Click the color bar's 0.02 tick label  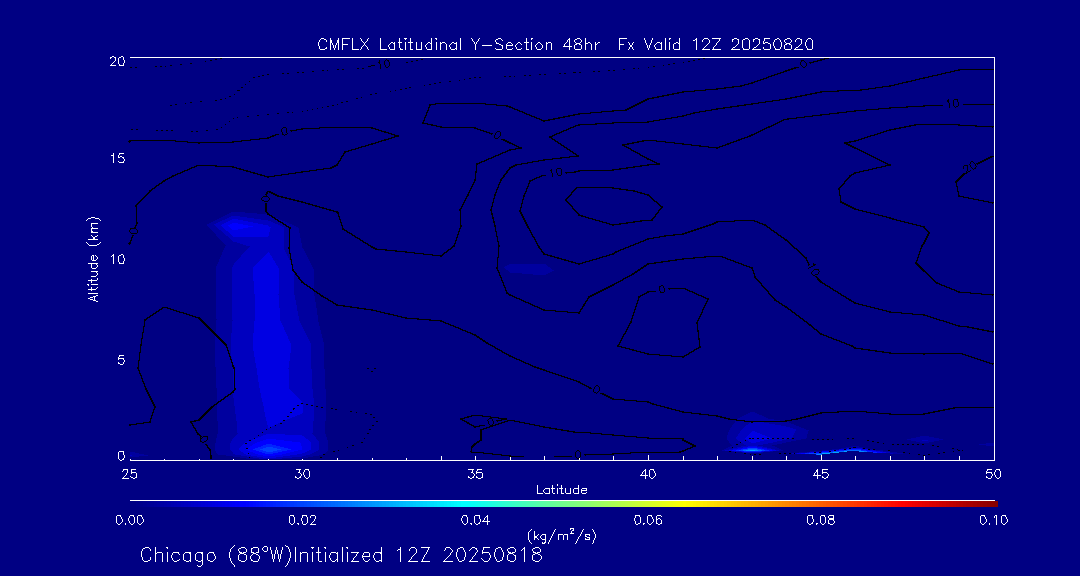pos(302,520)
